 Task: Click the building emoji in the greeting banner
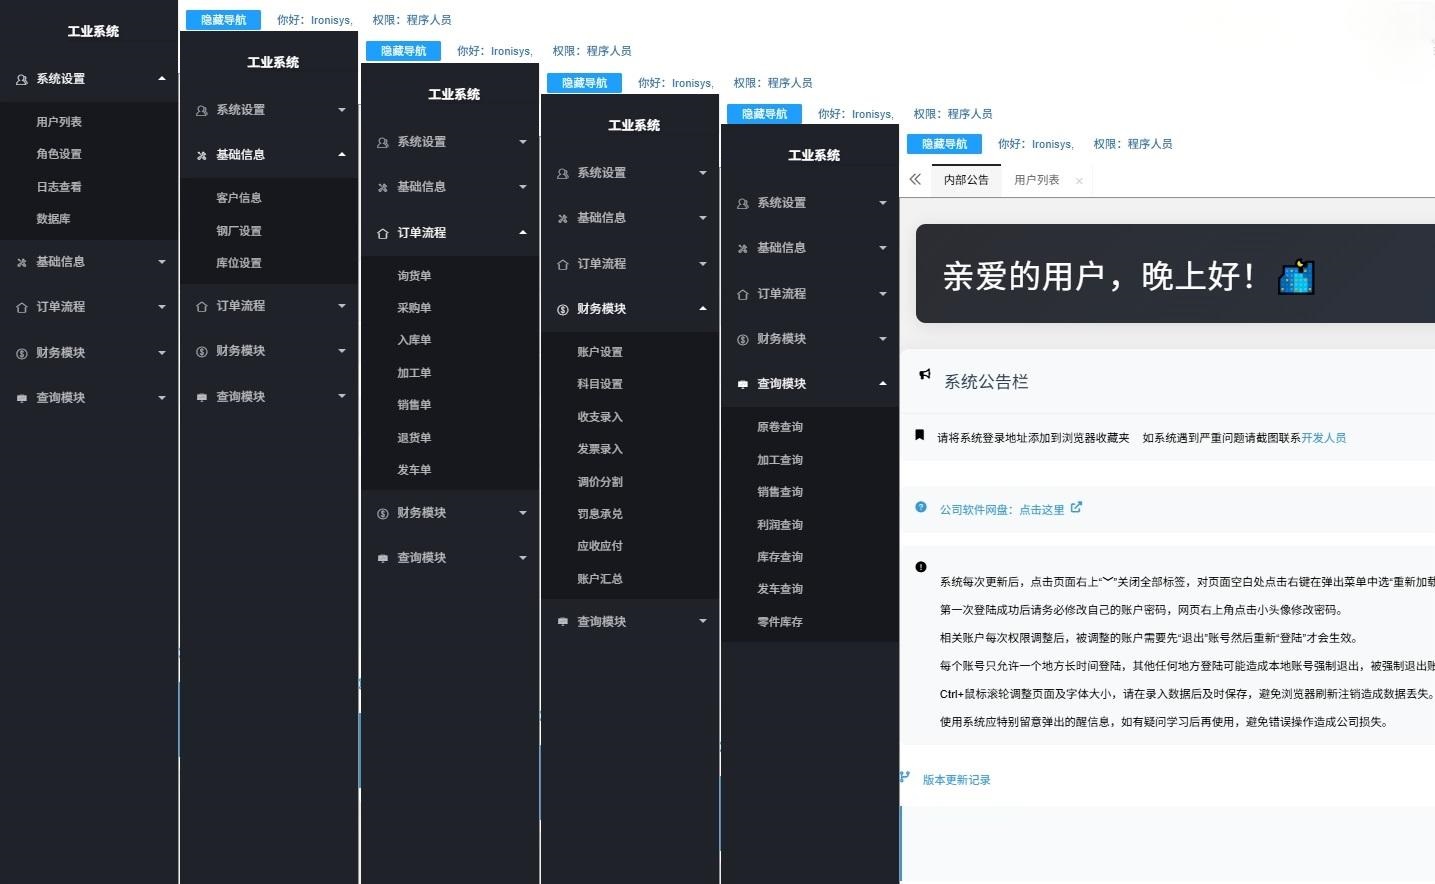(x=1296, y=277)
